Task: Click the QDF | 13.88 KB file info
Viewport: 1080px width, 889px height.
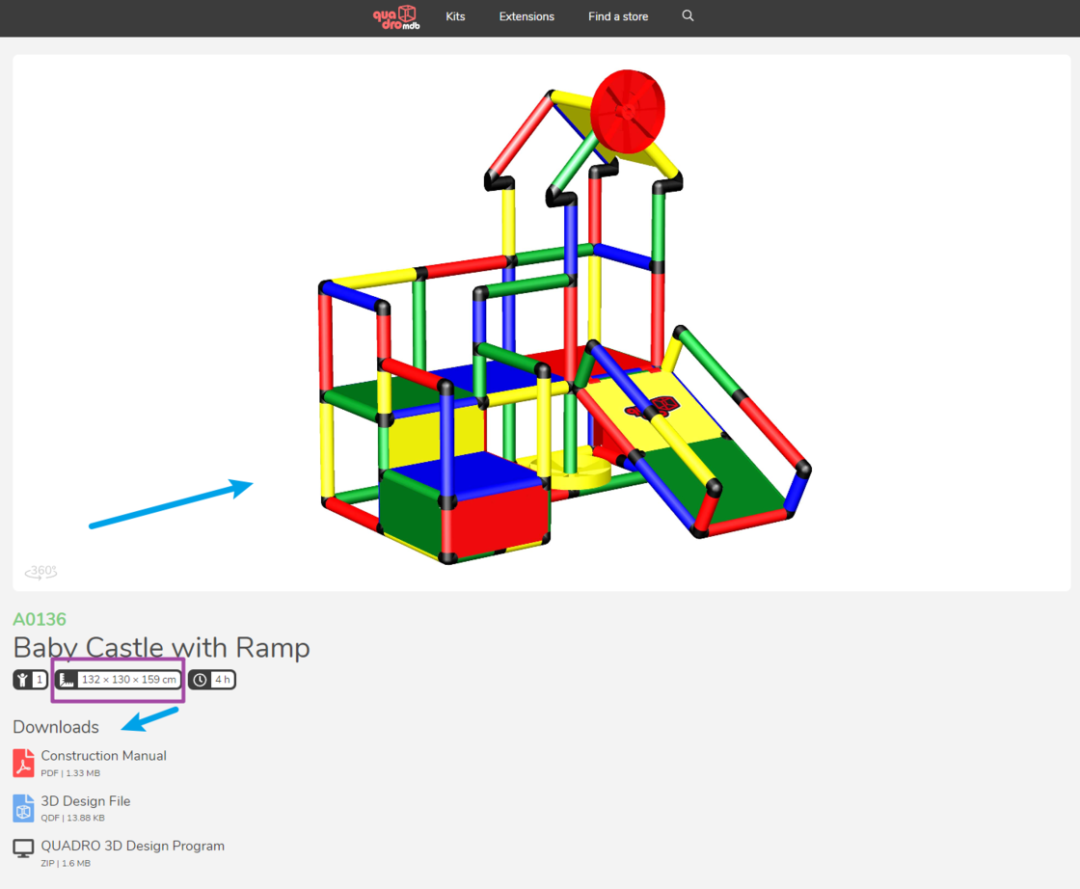Action: [72, 818]
